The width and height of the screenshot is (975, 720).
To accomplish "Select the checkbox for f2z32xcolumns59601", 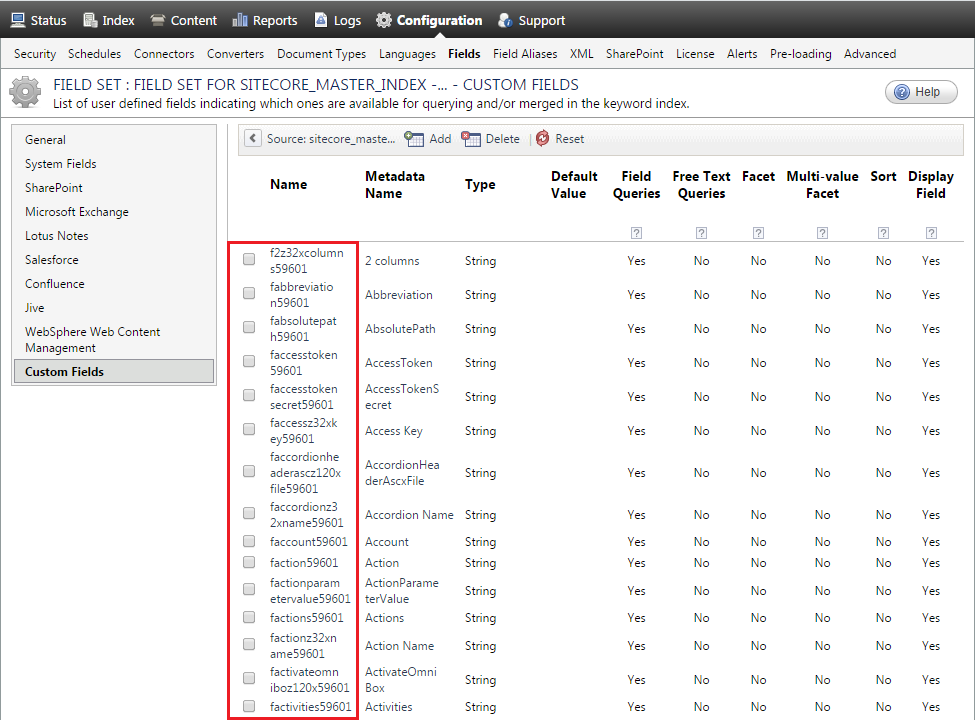I will pyautogui.click(x=248, y=259).
